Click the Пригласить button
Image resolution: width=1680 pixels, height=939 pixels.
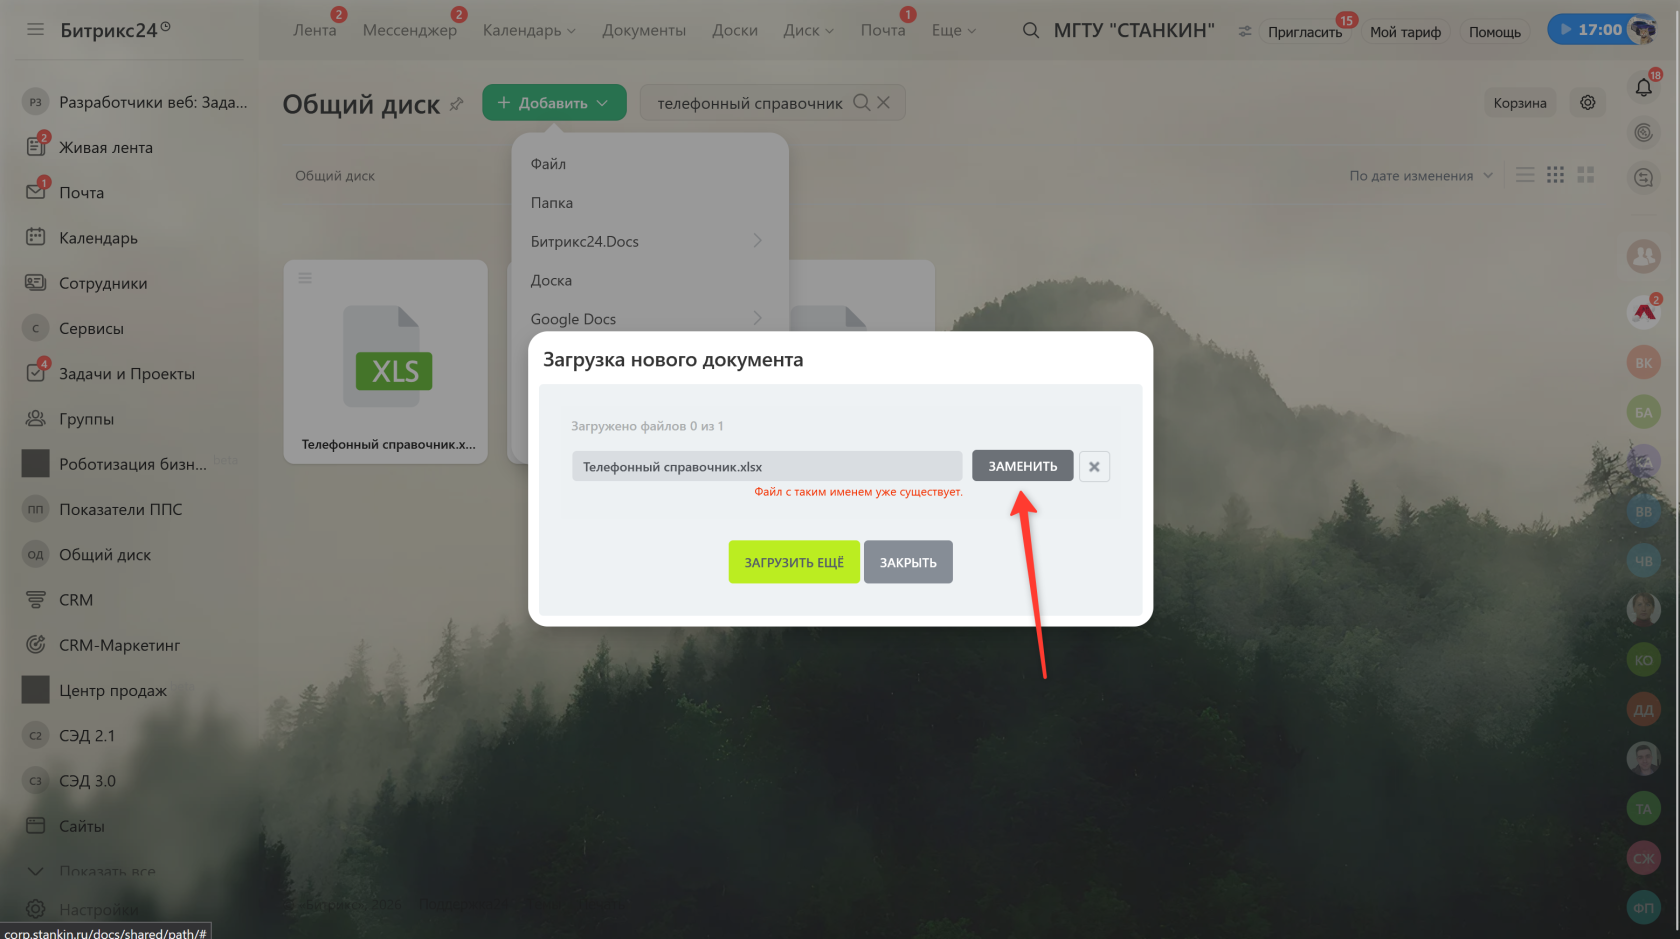point(1305,32)
